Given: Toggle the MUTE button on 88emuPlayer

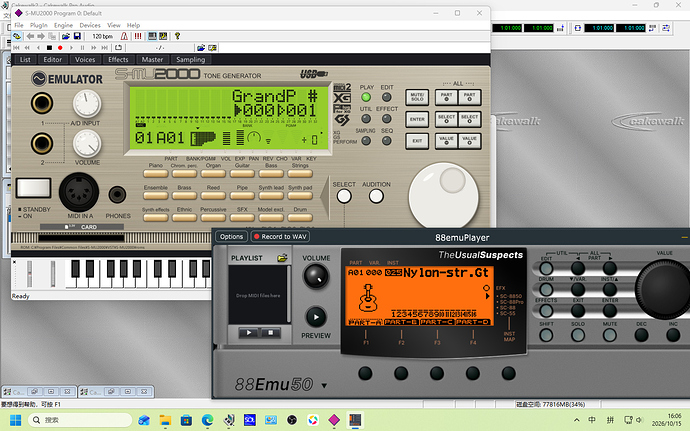Looking at the screenshot, I should 609,335.
